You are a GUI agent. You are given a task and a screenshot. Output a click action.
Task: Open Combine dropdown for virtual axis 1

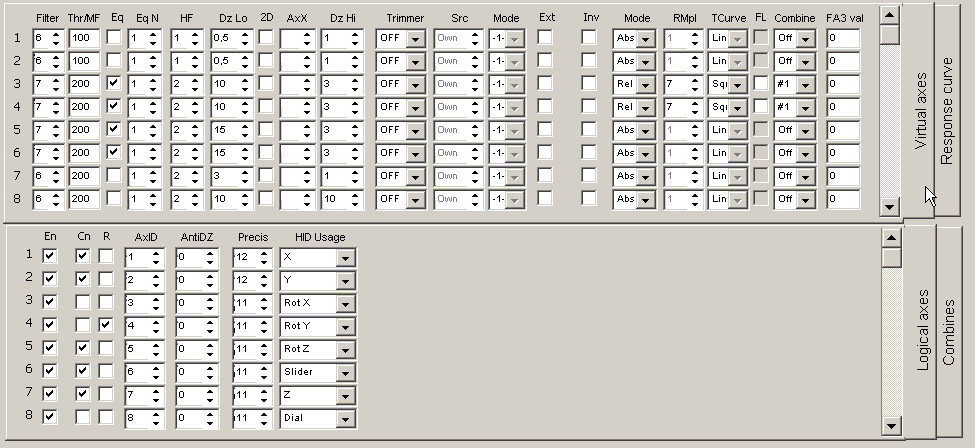tap(806, 39)
